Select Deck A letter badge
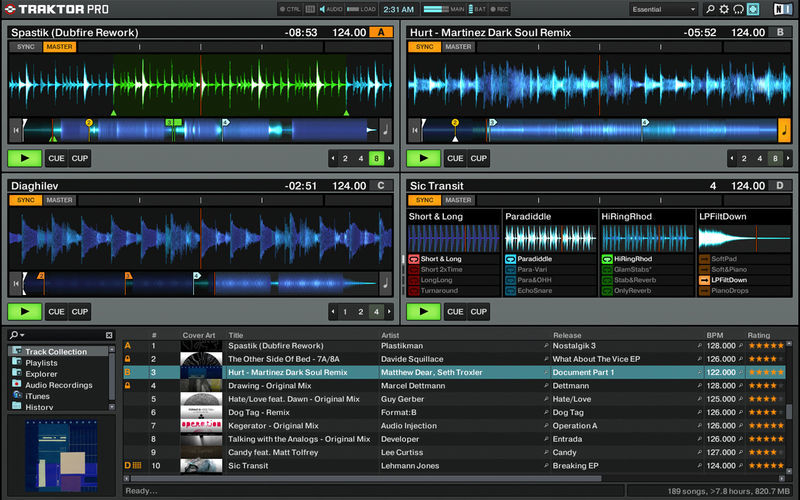The image size is (800, 500). [381, 32]
